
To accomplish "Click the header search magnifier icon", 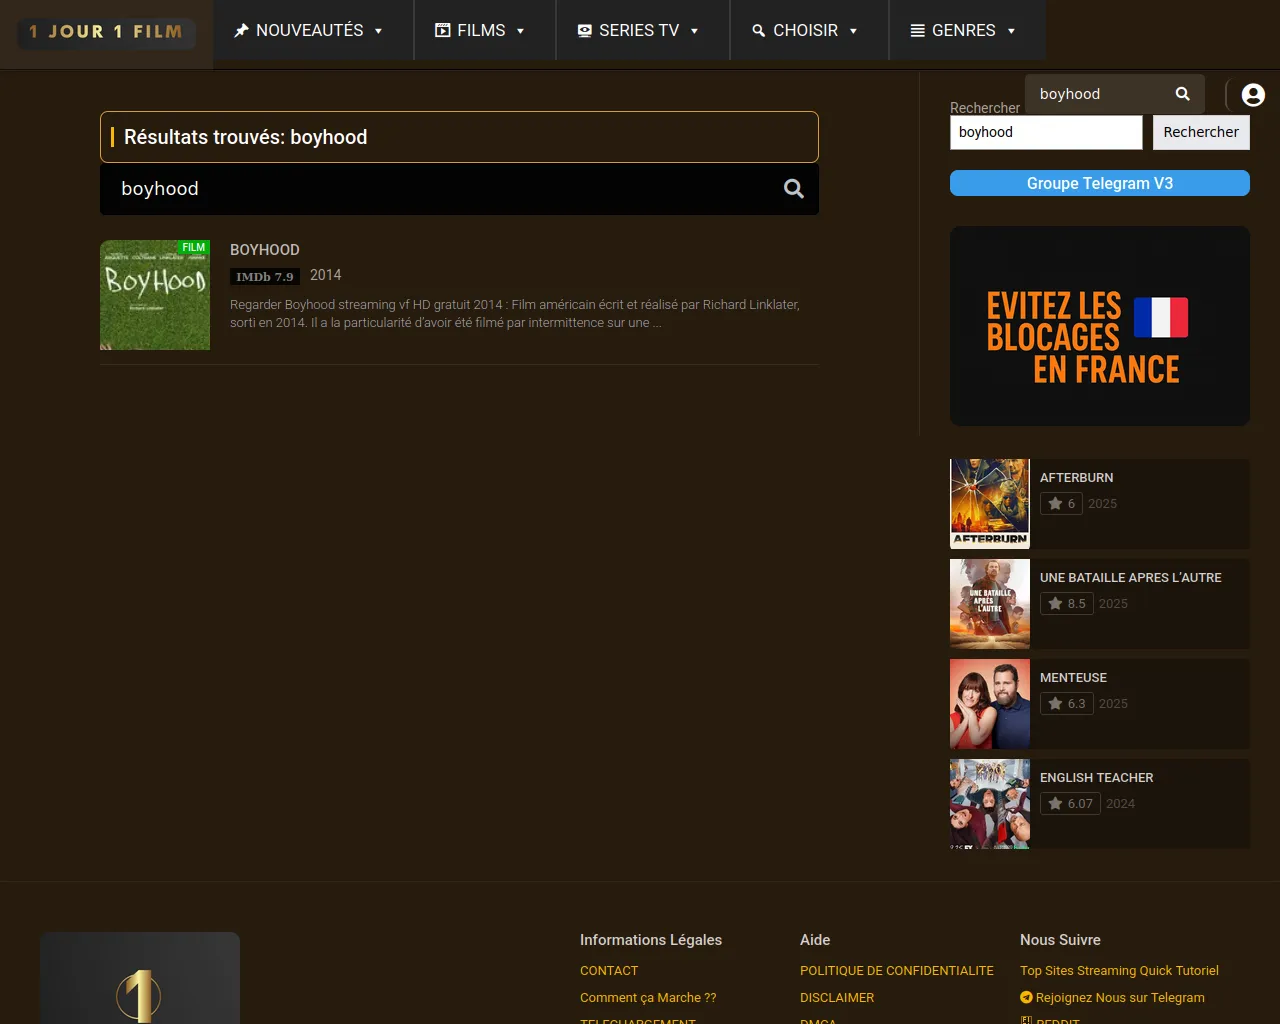I will [1183, 94].
